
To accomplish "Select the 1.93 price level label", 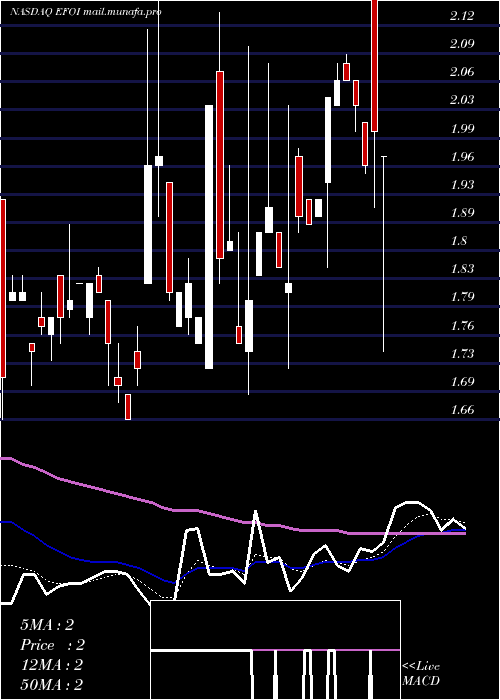I will point(462,184).
